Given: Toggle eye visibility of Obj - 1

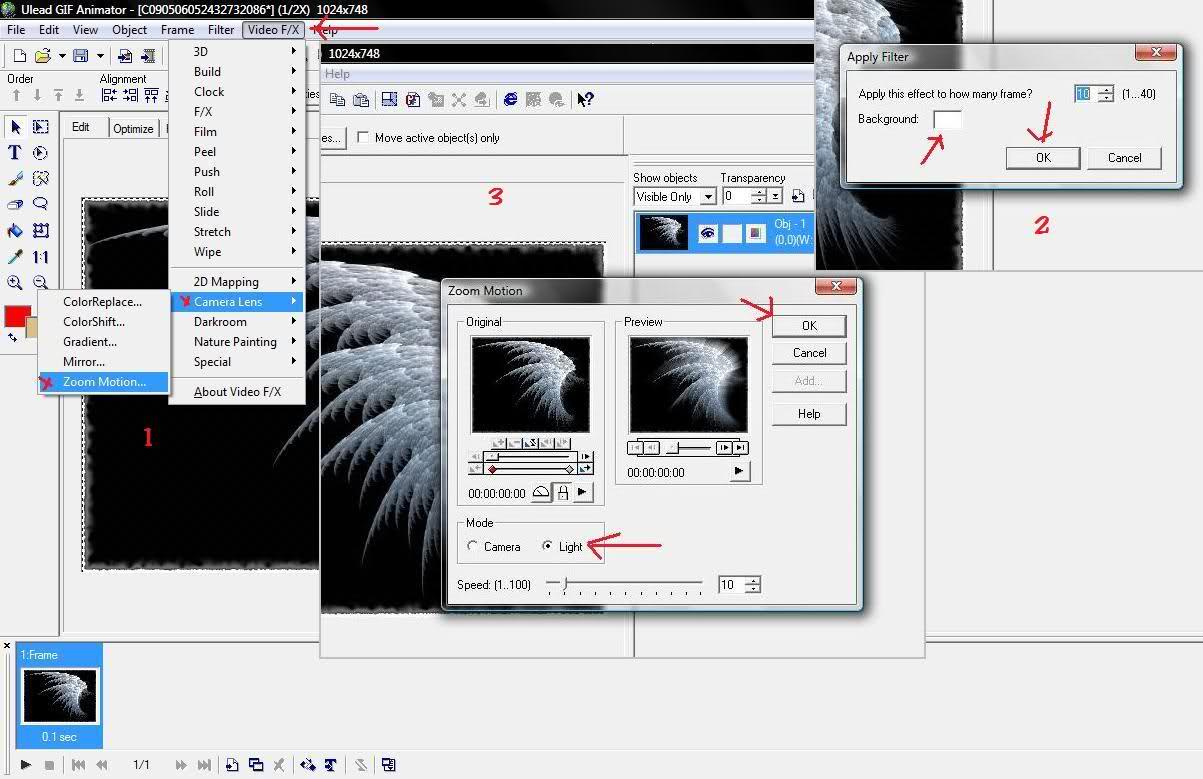Looking at the screenshot, I should 708,233.
